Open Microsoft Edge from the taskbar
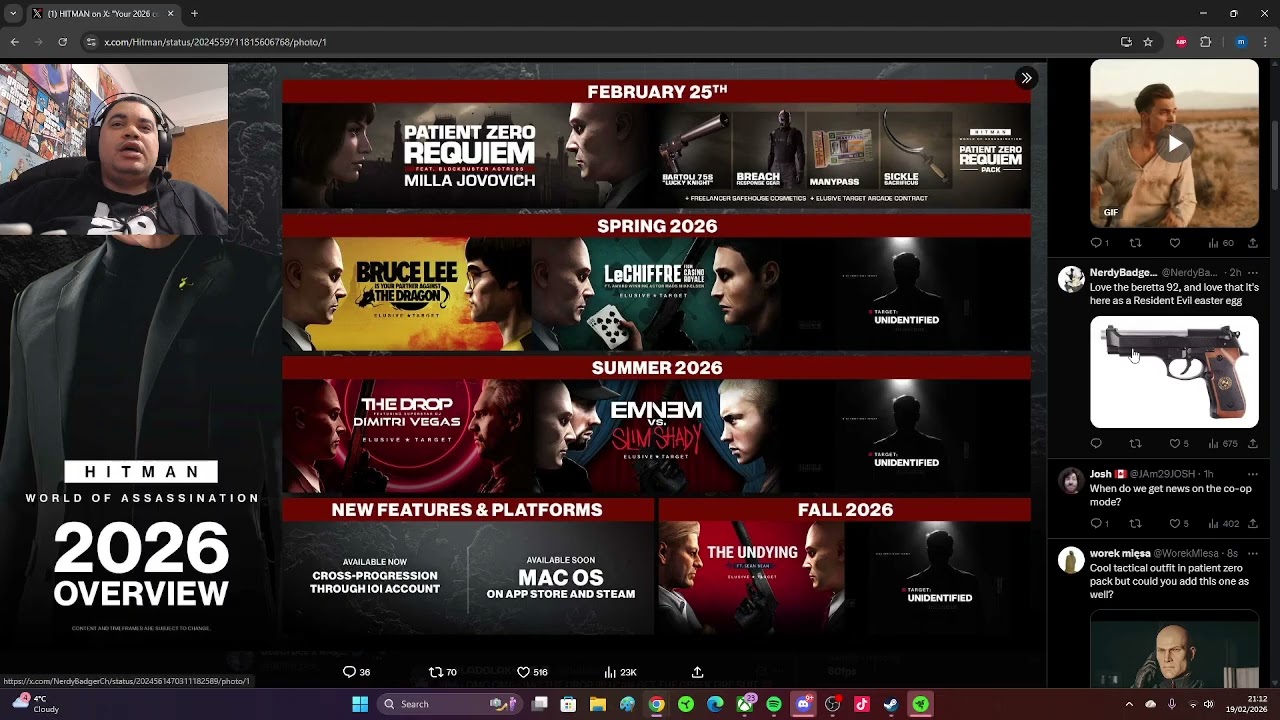The width and height of the screenshot is (1280, 720). 715,704
